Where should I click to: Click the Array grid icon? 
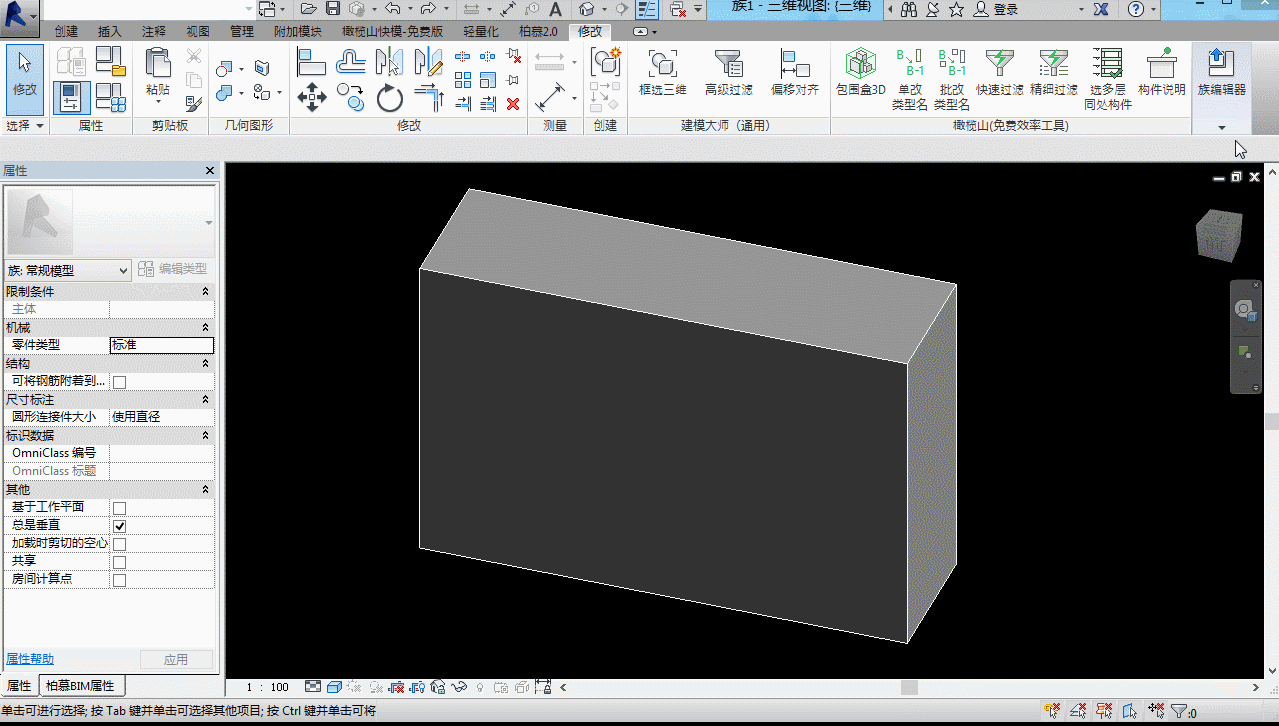462,80
